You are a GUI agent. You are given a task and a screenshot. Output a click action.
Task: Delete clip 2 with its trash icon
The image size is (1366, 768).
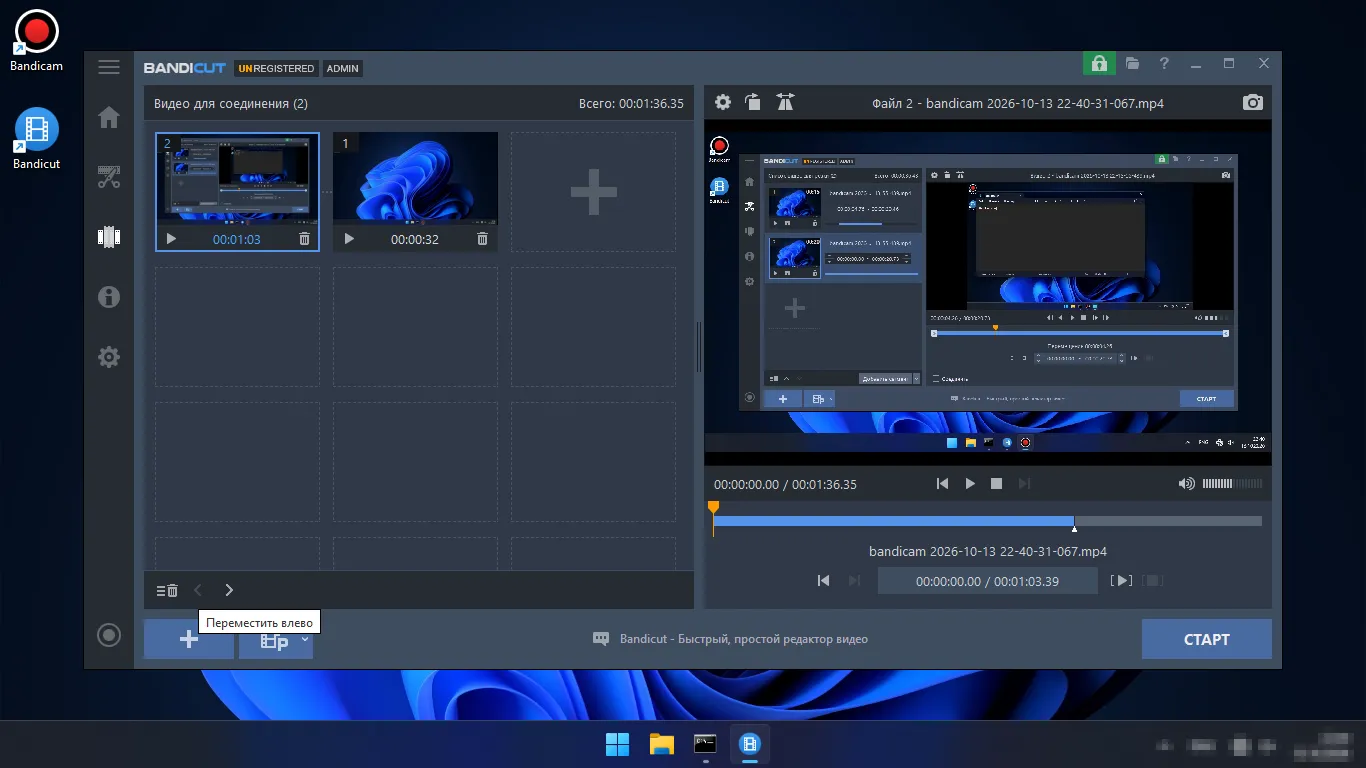[x=304, y=239]
